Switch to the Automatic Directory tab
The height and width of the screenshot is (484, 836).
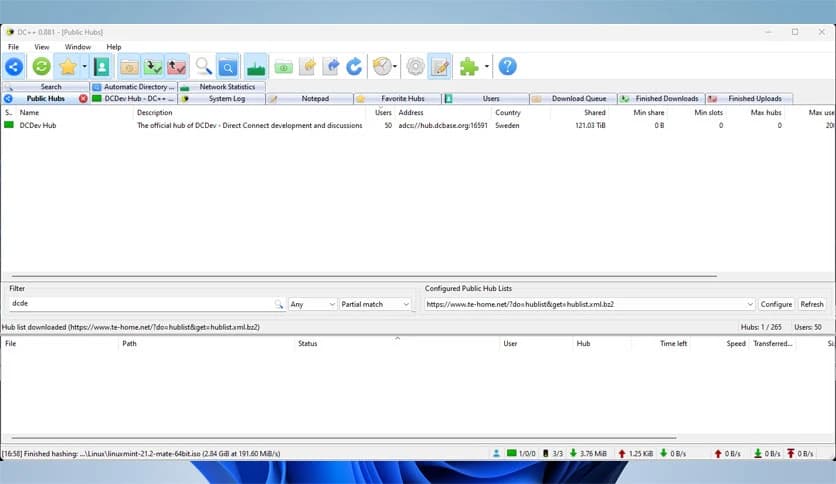133,87
